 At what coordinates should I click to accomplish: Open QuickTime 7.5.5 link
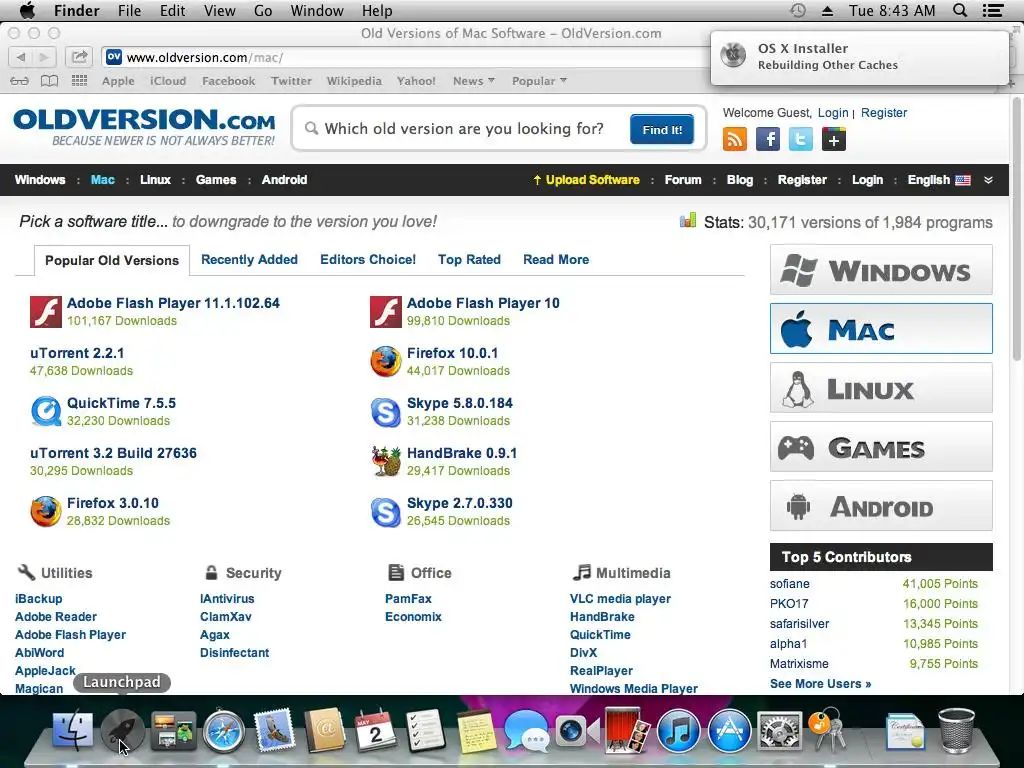pyautogui.click(x=121, y=403)
